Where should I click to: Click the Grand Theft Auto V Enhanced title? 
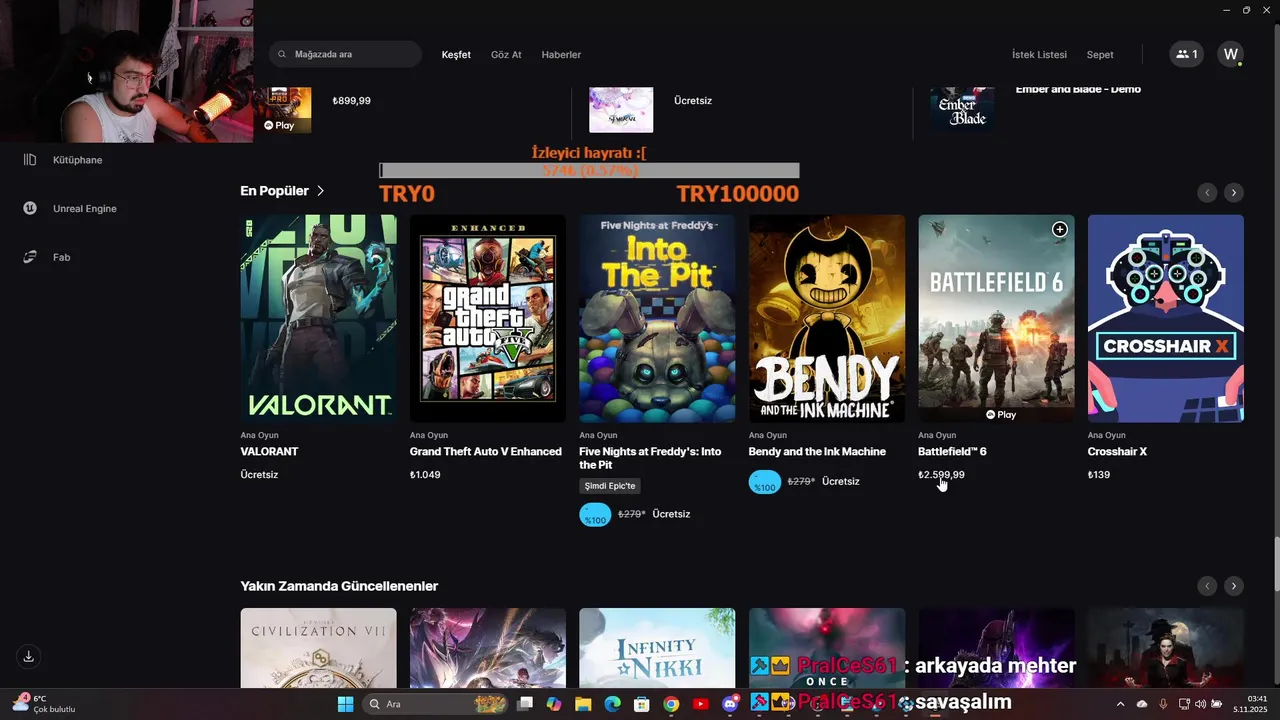coord(486,452)
